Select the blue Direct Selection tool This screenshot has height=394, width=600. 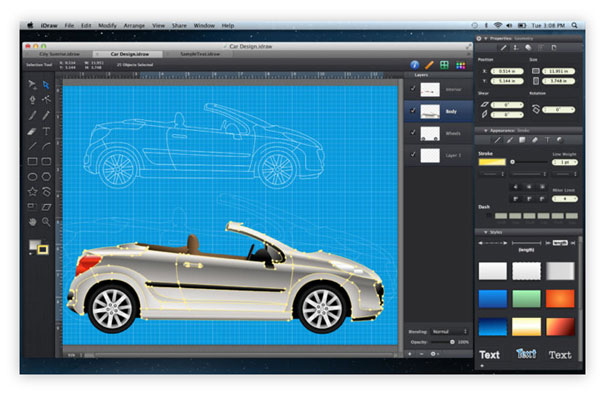(46, 84)
